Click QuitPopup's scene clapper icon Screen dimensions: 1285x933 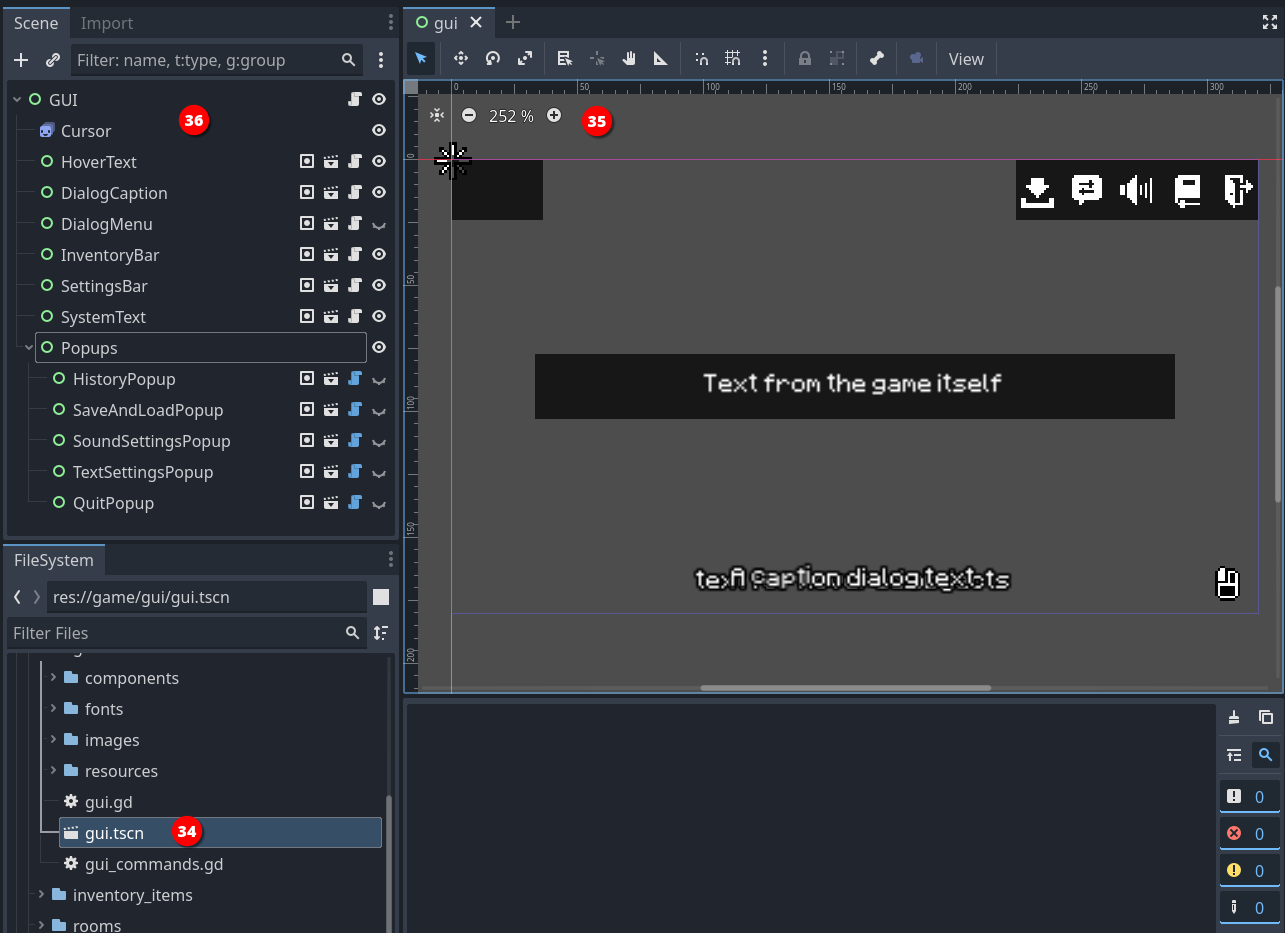(331, 503)
